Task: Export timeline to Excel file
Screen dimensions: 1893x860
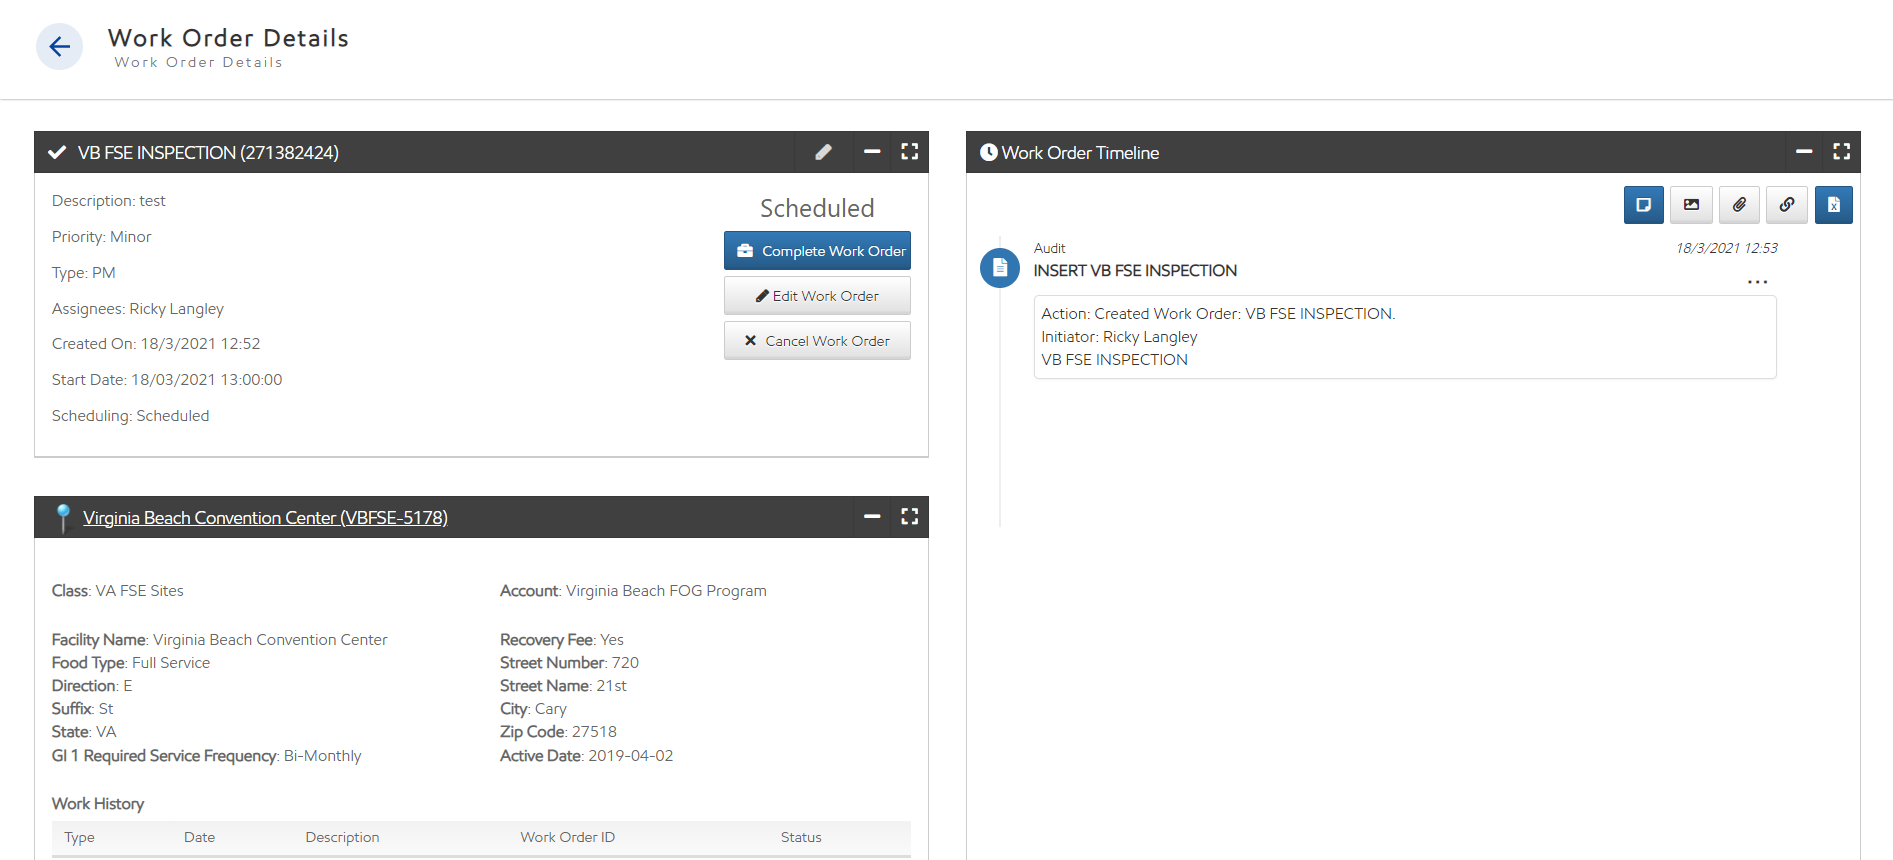Action: [1833, 205]
